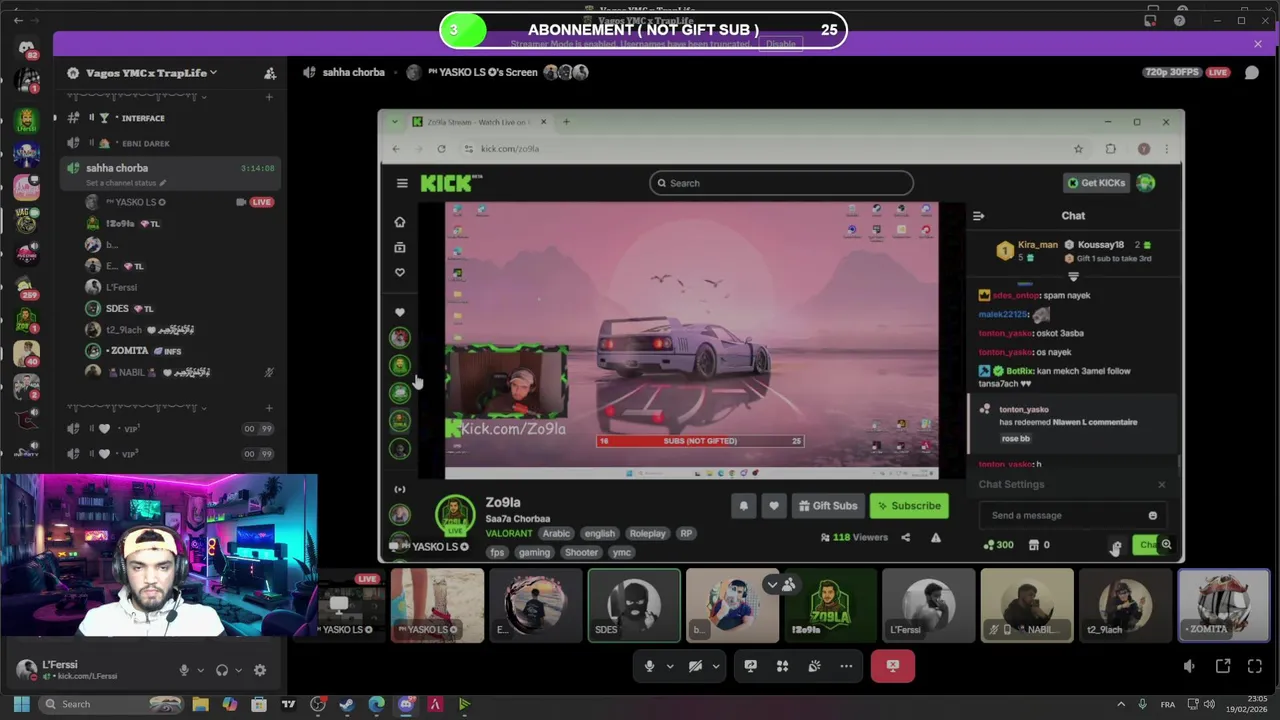Add channel with plus above INTERFACE category

[269, 97]
